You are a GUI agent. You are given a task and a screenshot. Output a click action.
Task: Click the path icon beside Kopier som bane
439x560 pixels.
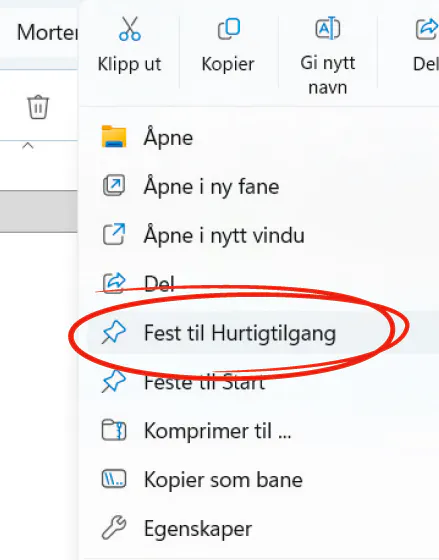pos(114,479)
